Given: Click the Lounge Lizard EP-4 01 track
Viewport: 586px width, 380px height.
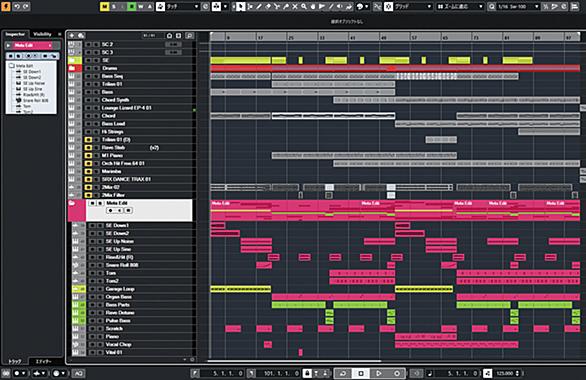Looking at the screenshot, I should tap(126, 108).
